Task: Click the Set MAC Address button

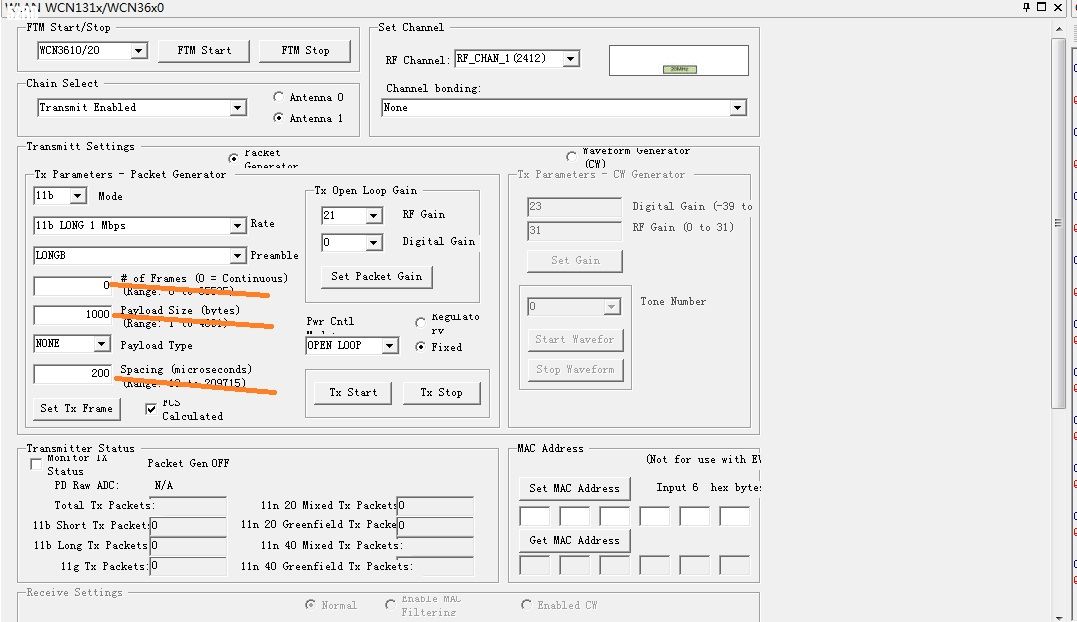Action: coord(574,489)
